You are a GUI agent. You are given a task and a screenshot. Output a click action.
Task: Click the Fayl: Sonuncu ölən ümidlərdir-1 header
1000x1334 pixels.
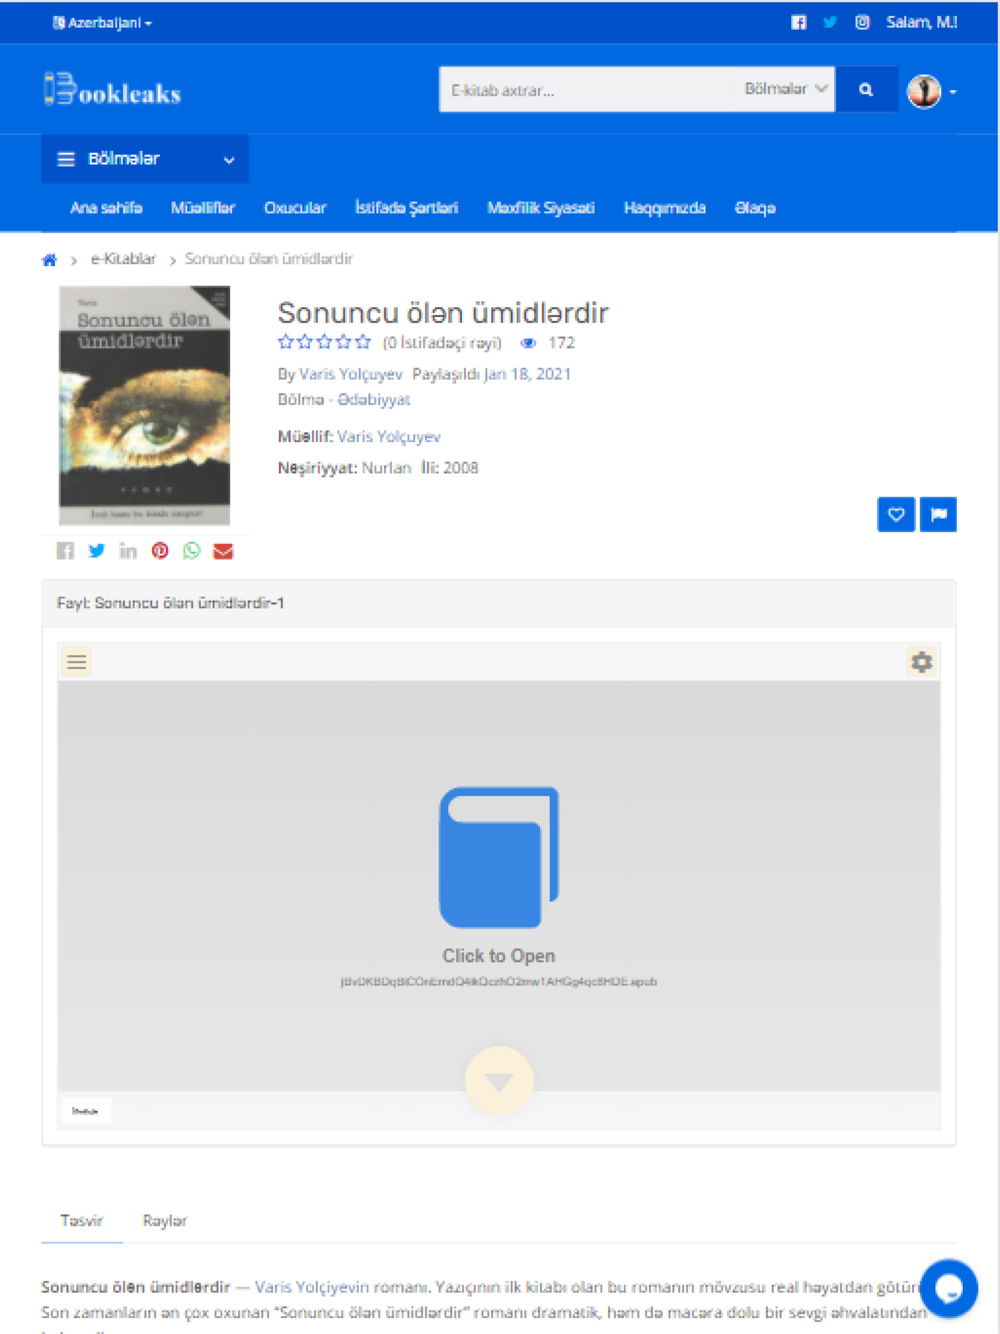pos(499,603)
